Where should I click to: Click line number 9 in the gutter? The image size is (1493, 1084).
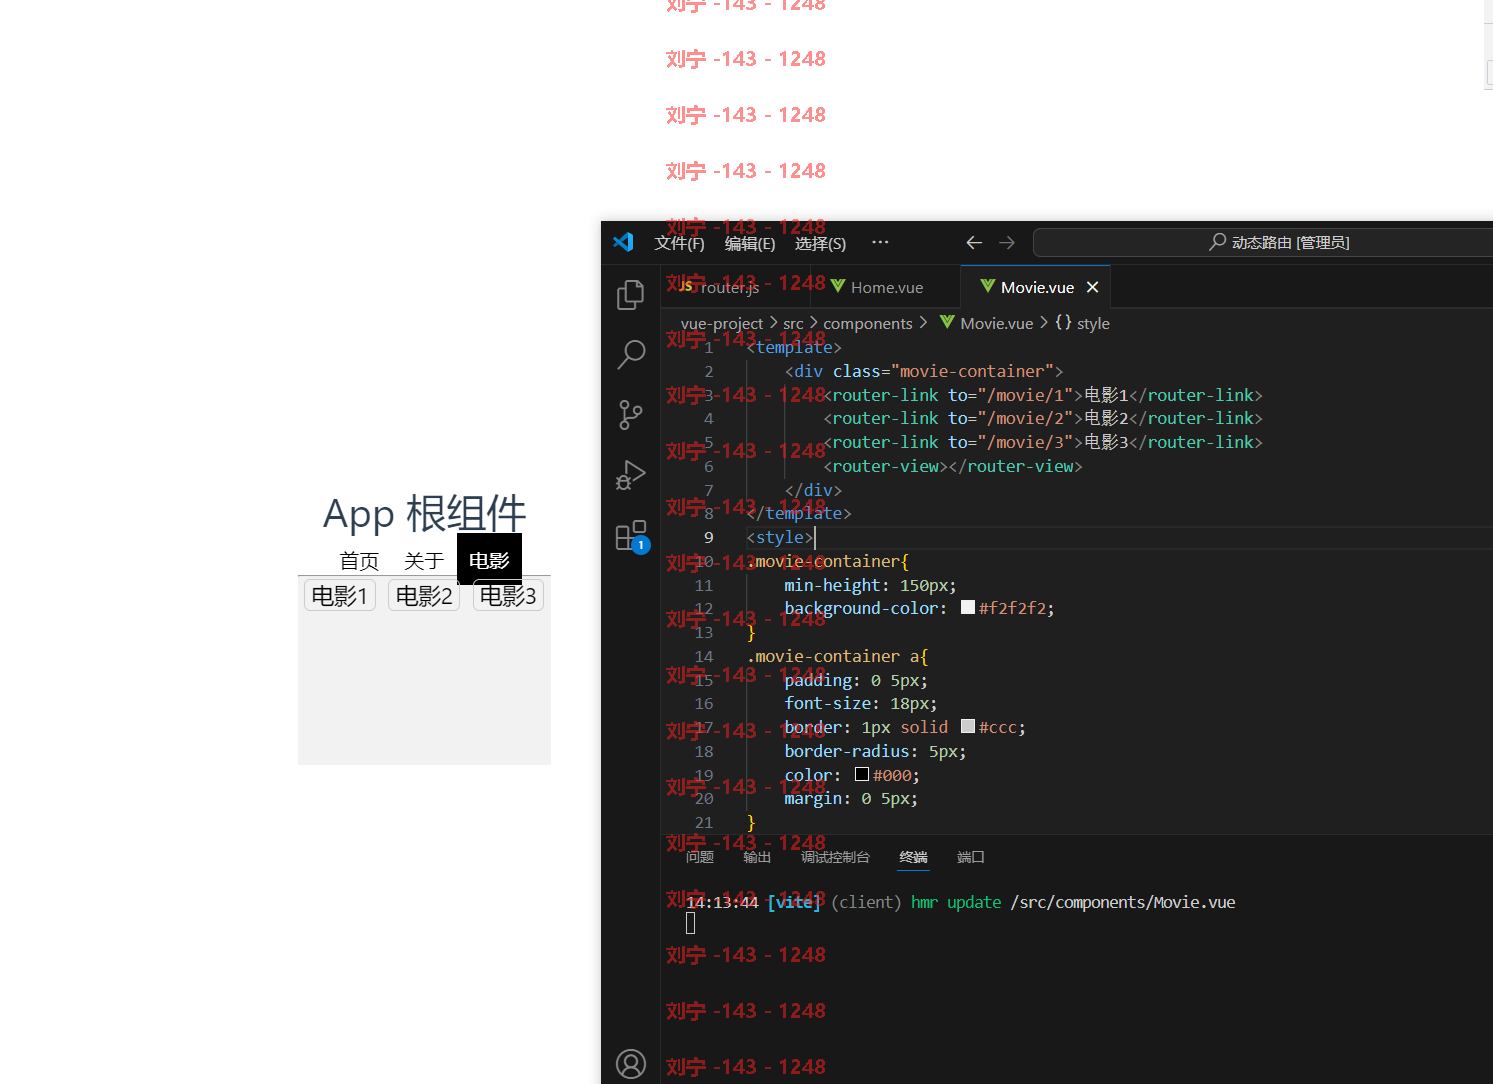(x=708, y=537)
